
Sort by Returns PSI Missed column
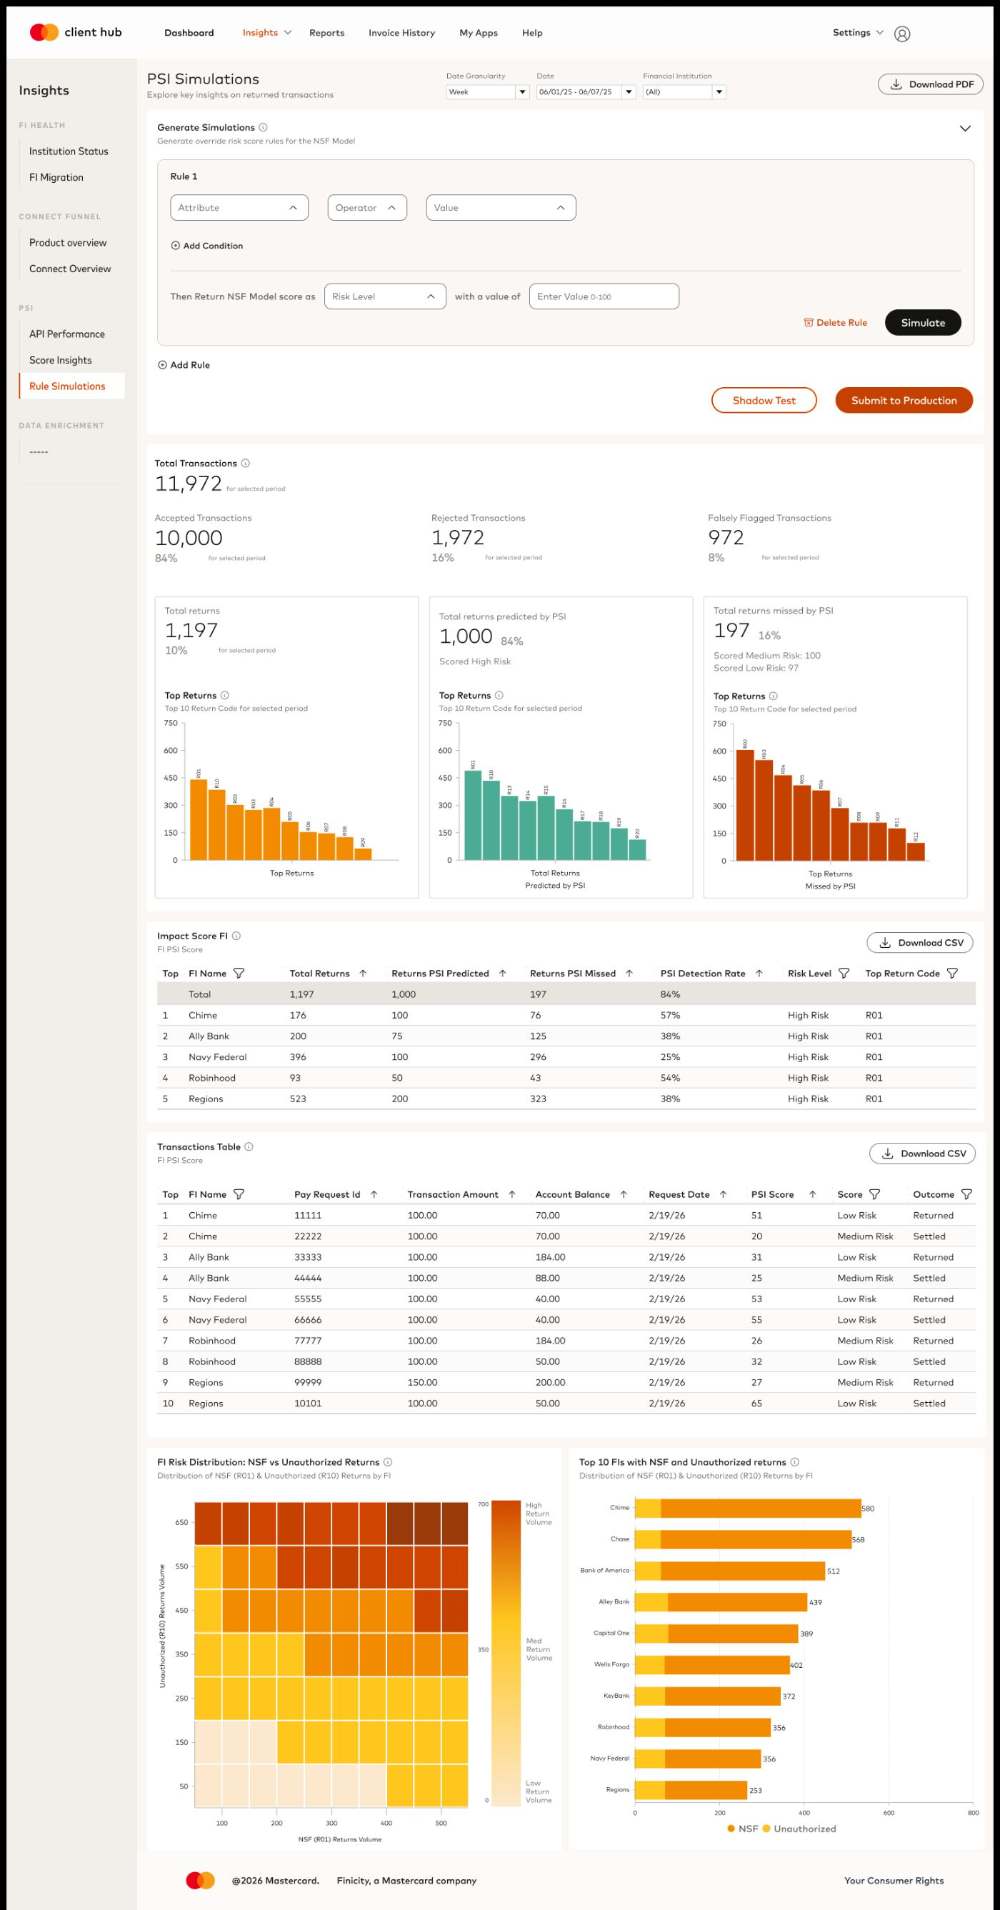(x=629, y=973)
